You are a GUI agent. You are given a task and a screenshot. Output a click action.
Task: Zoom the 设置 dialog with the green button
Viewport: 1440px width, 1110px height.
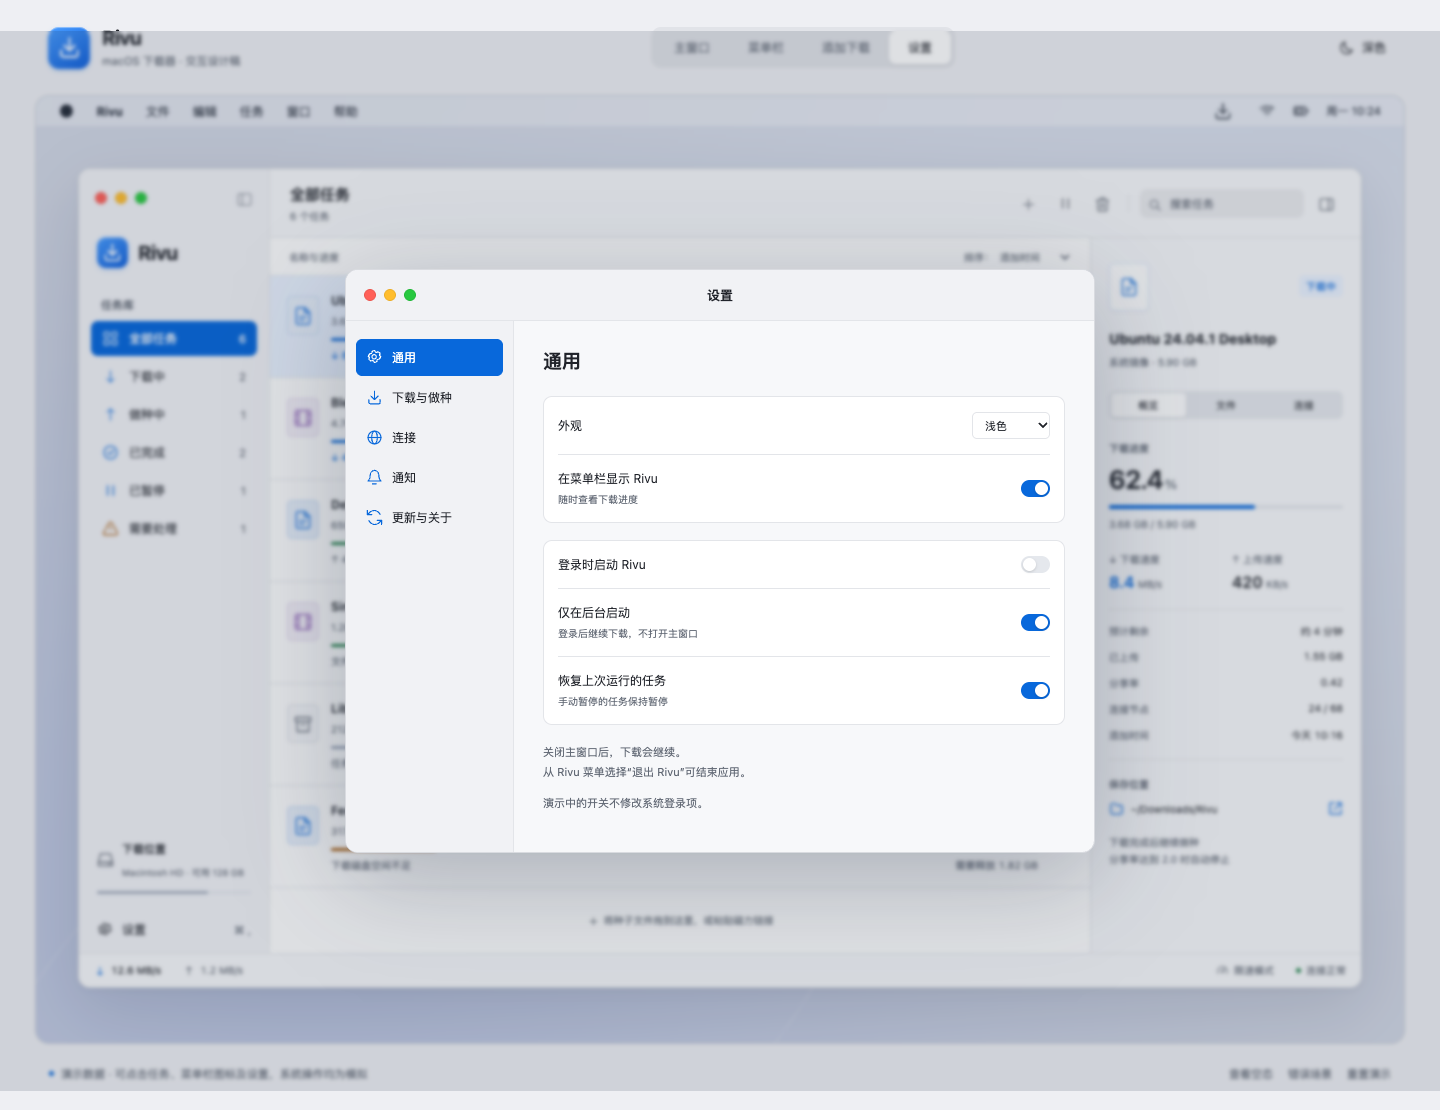coord(410,295)
